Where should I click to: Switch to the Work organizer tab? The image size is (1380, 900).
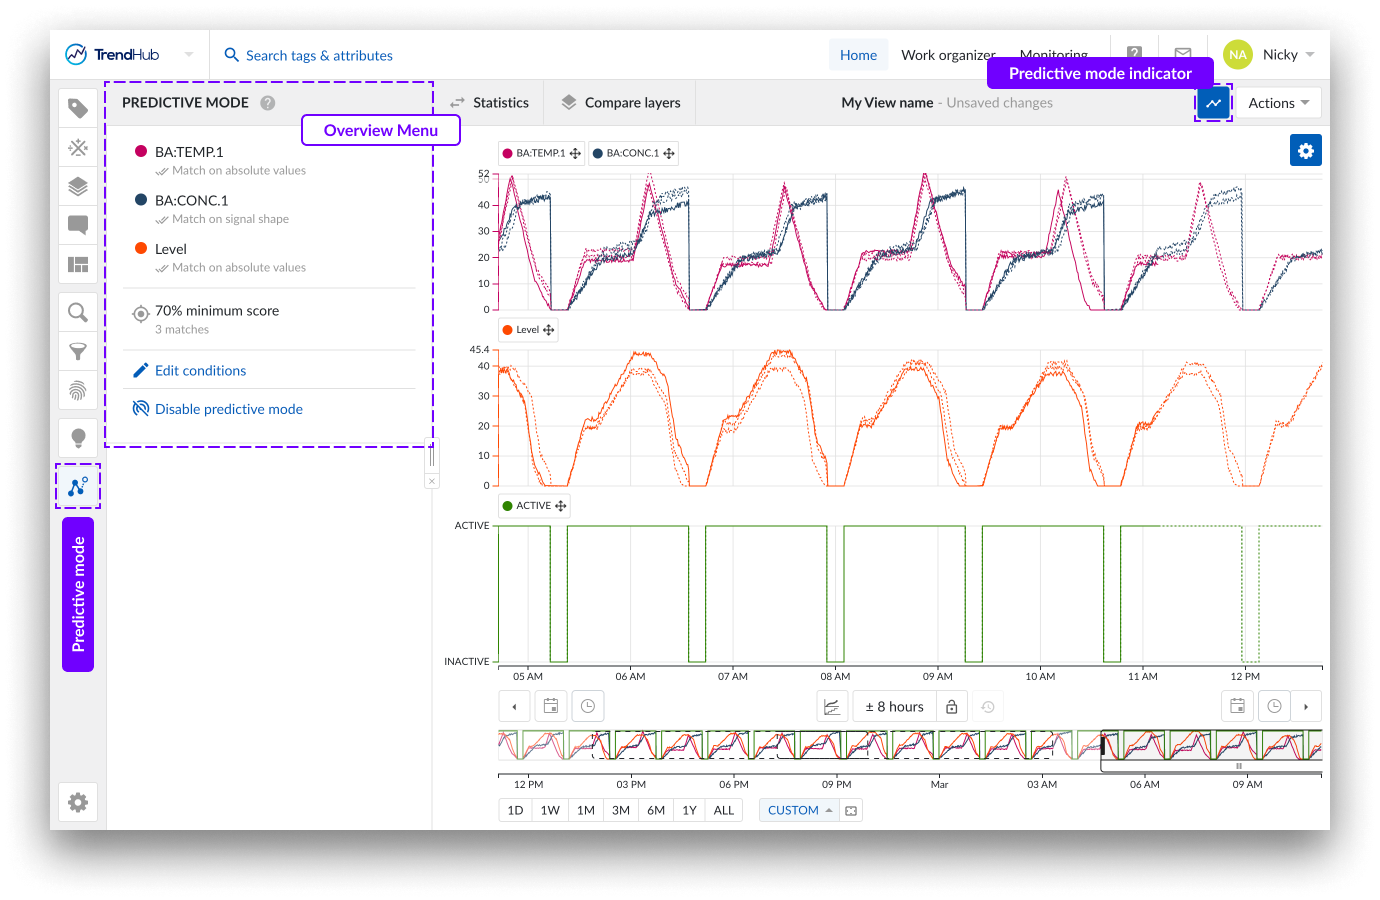pos(947,55)
